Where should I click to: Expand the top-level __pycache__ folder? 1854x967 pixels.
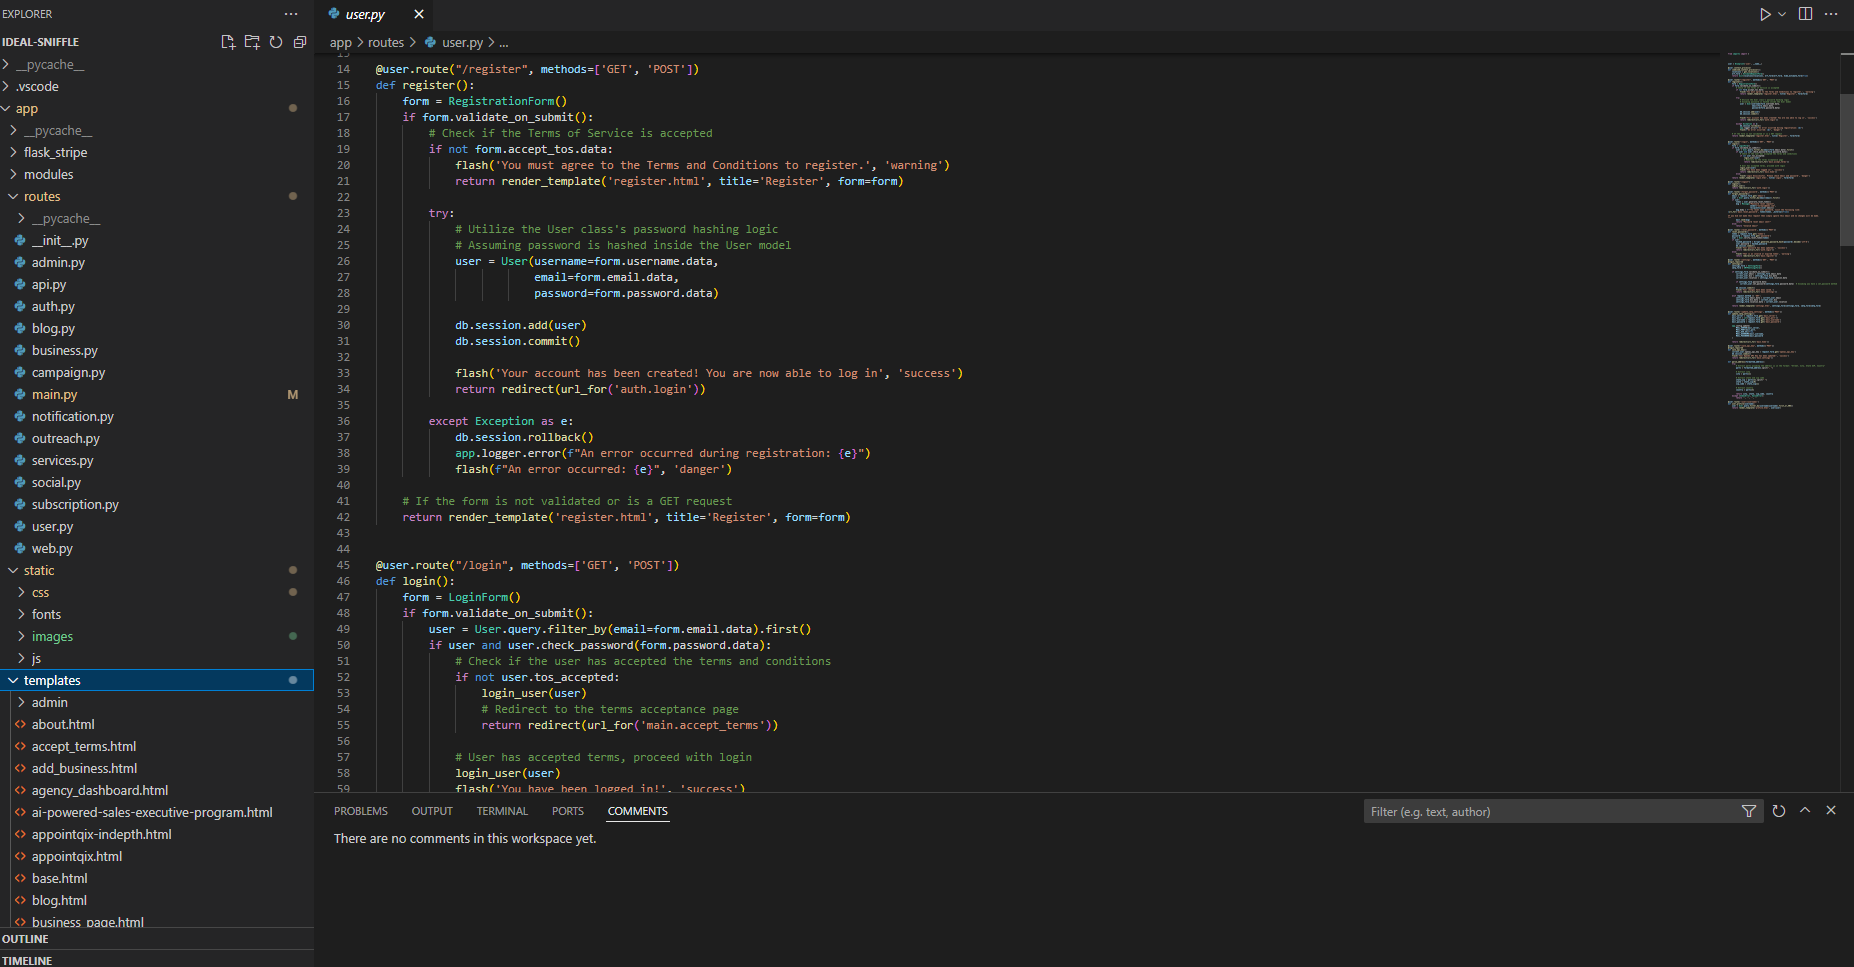(157, 64)
